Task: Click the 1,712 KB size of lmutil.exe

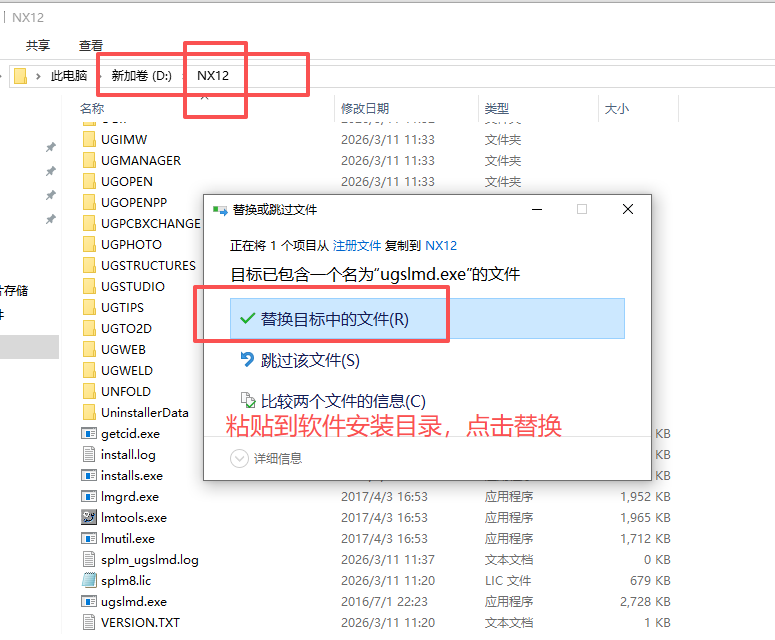Action: pyautogui.click(x=645, y=539)
